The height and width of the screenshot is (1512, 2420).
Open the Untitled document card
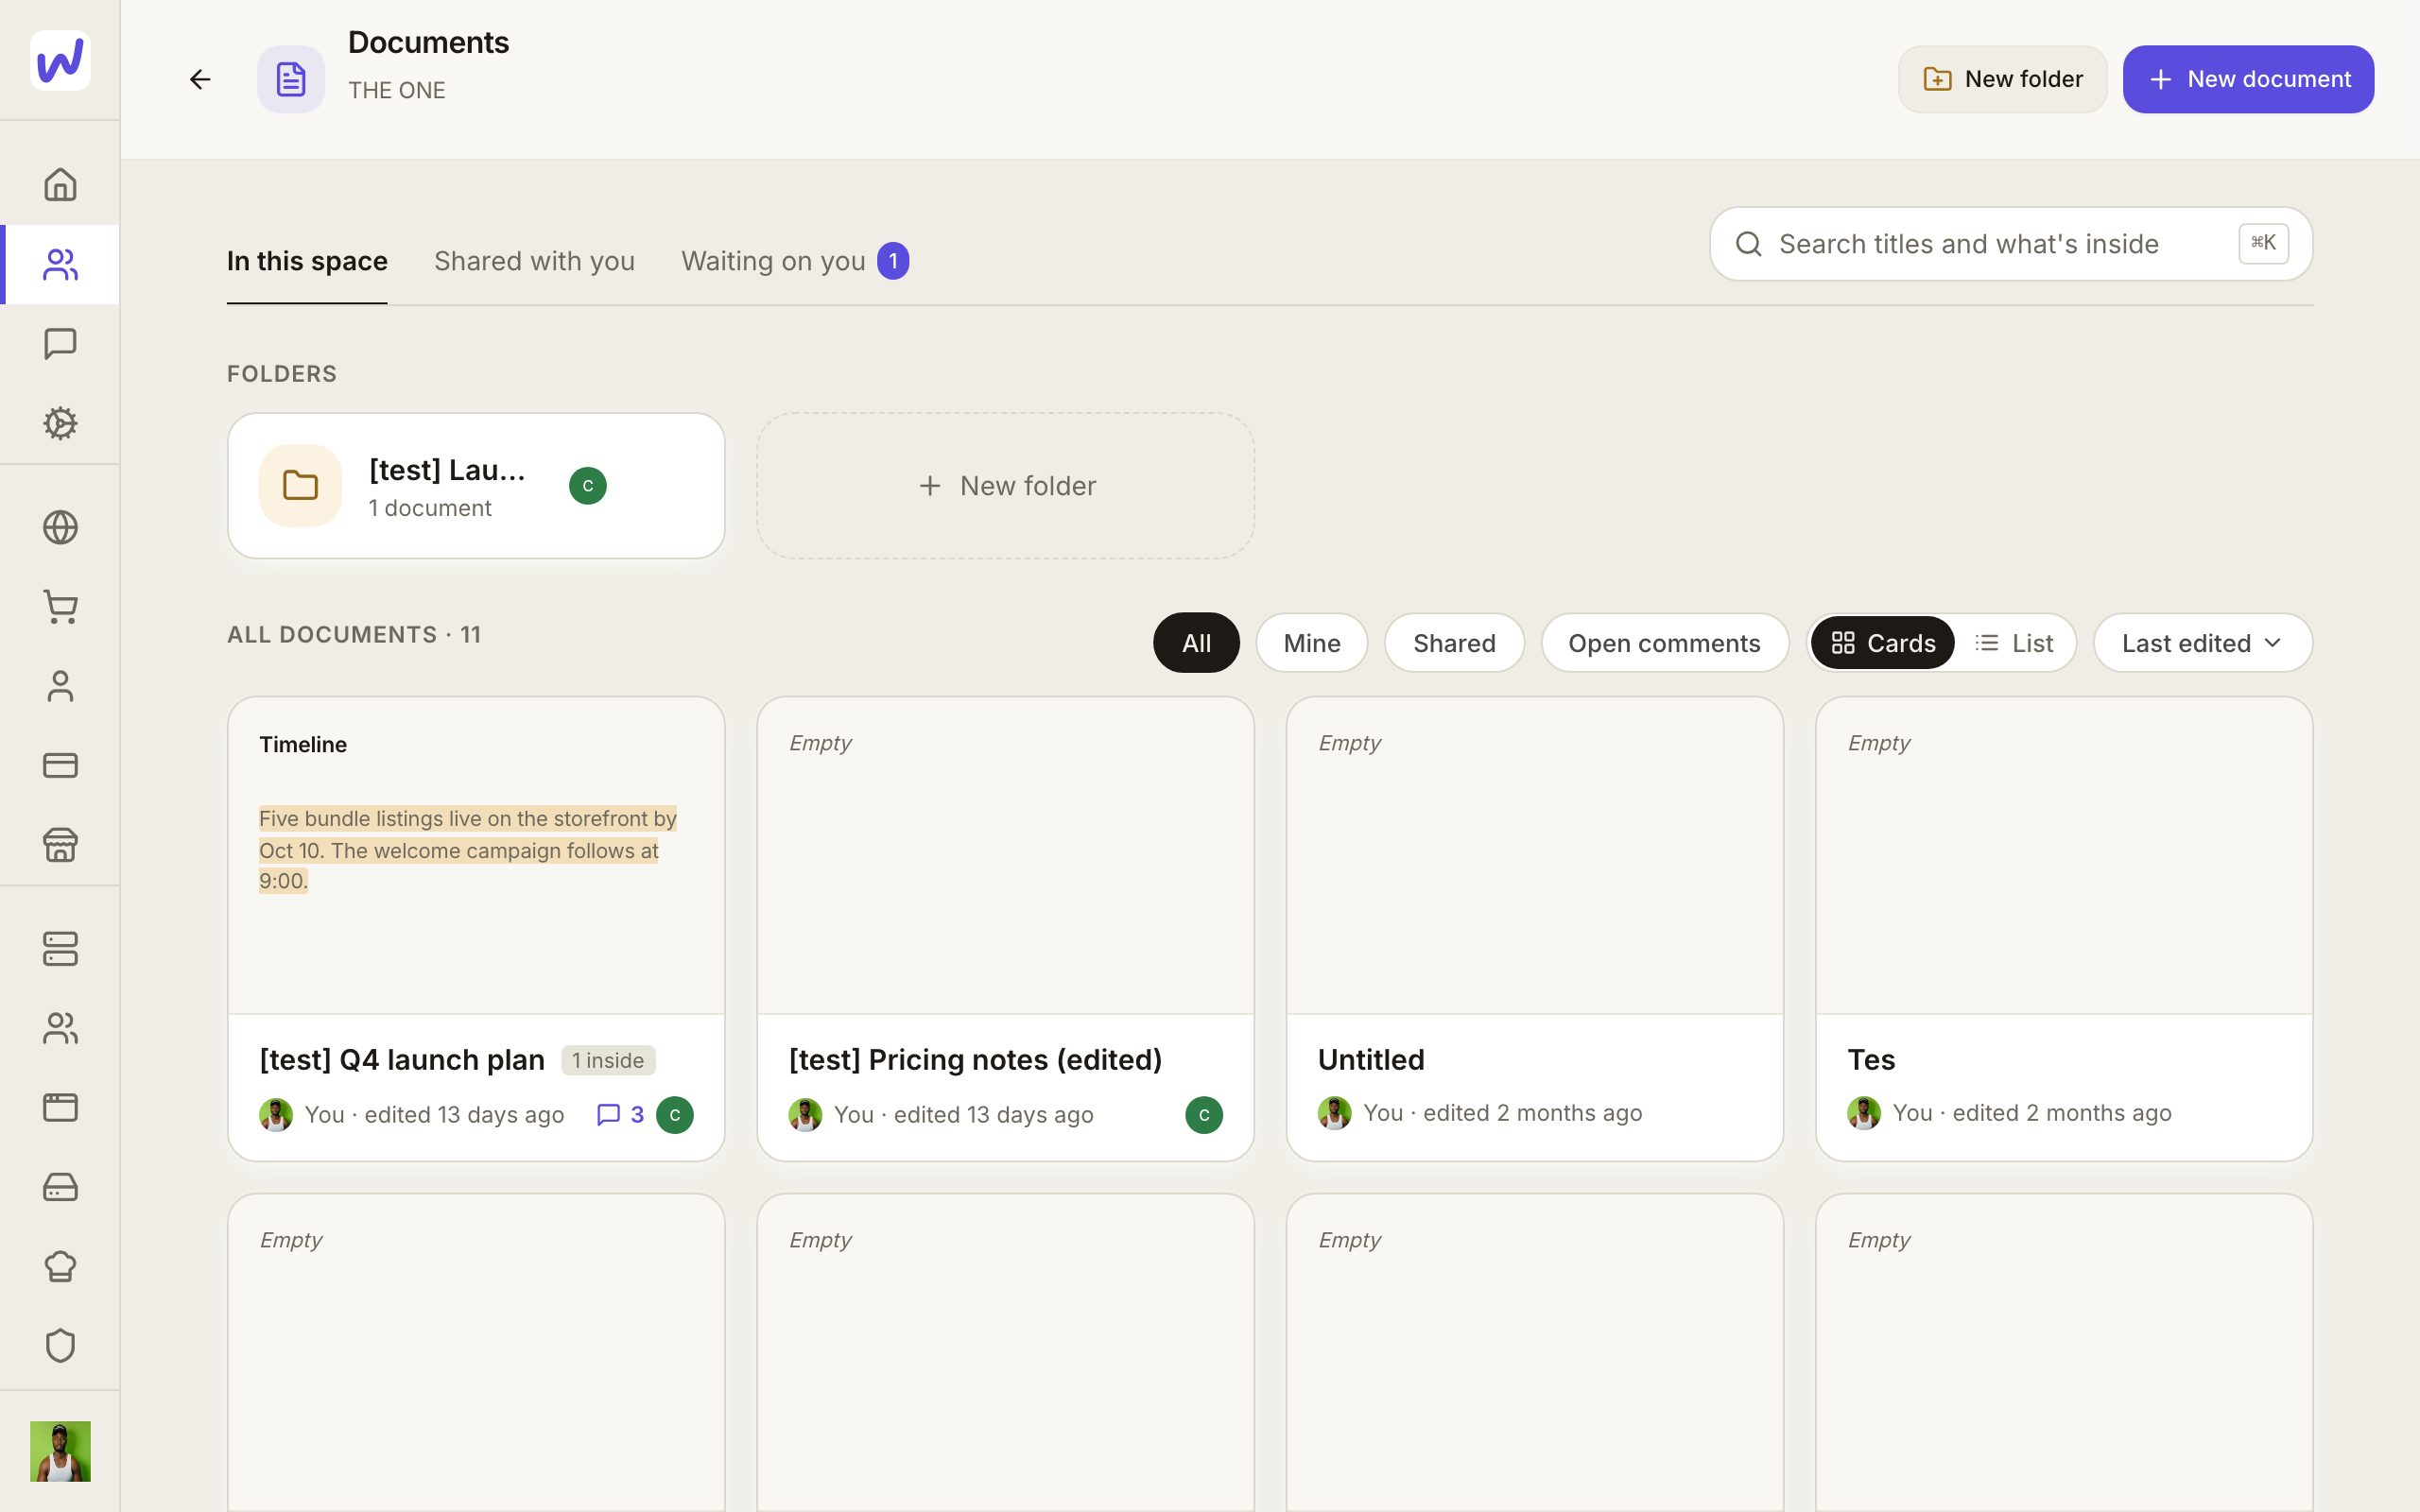pos(1534,929)
